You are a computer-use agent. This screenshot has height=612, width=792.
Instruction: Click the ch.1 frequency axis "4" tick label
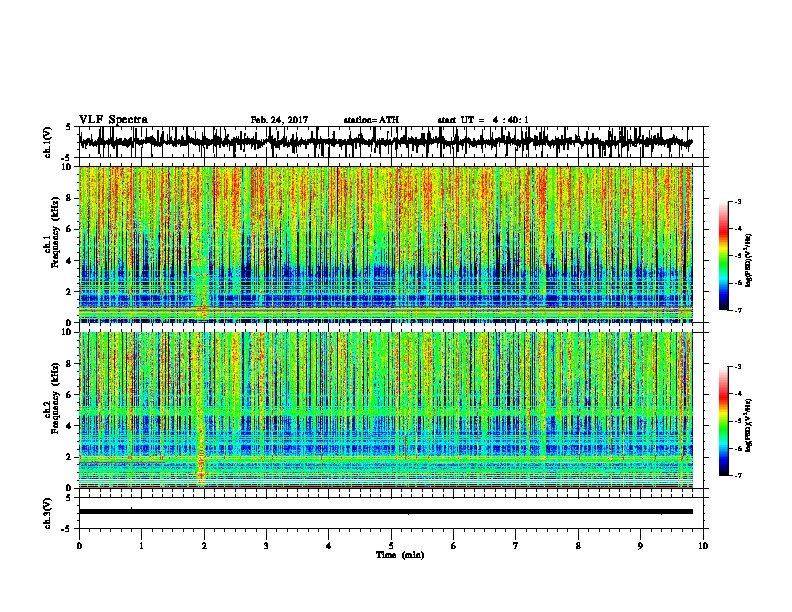[x=70, y=261]
